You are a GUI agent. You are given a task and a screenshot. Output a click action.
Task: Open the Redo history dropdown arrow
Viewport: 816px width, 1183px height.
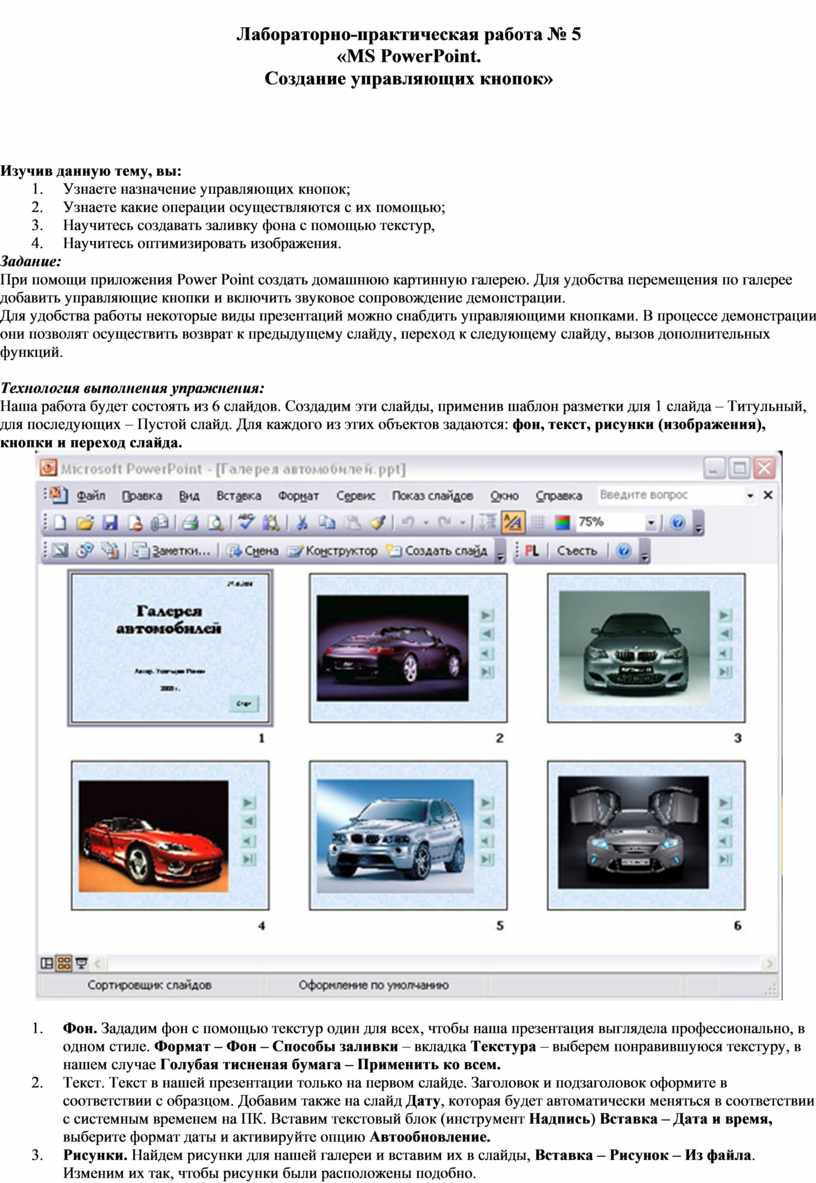[x=463, y=522]
